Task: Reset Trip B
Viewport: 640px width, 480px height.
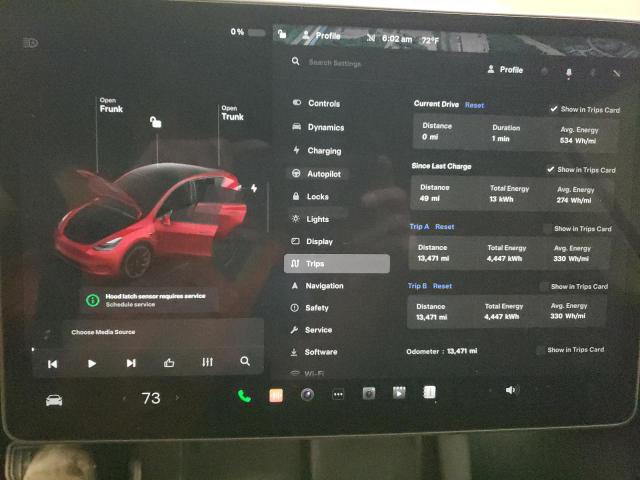Action: (442, 286)
